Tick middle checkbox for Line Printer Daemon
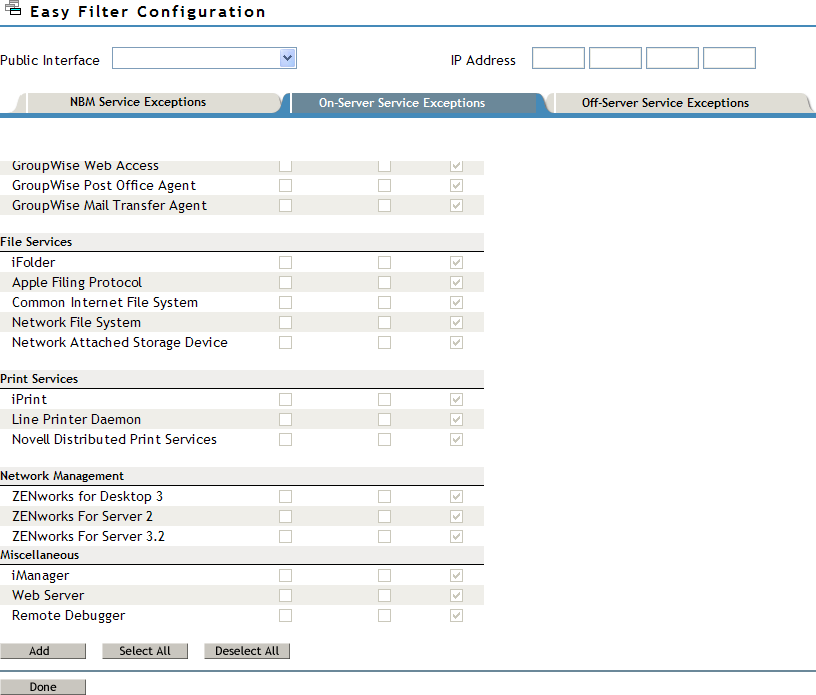This screenshot has height=695, width=816. (385, 419)
